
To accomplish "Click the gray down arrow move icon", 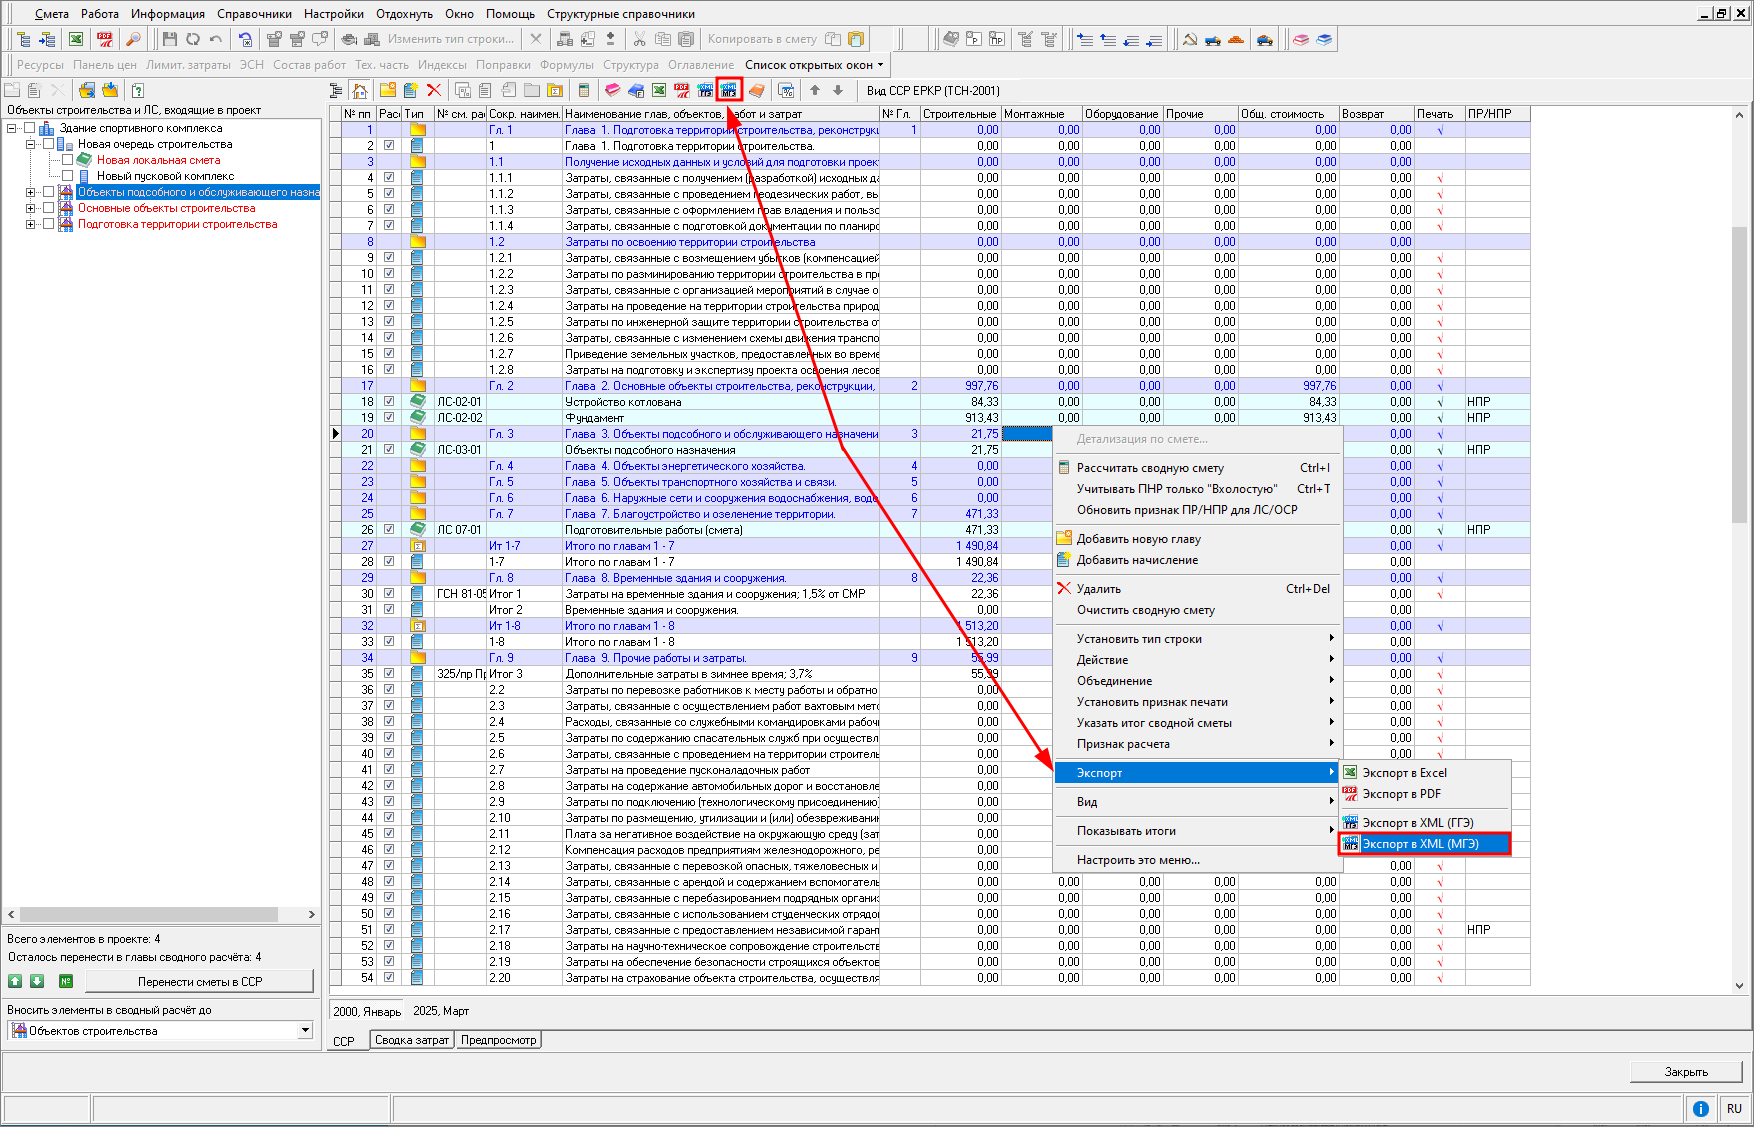I will [838, 90].
